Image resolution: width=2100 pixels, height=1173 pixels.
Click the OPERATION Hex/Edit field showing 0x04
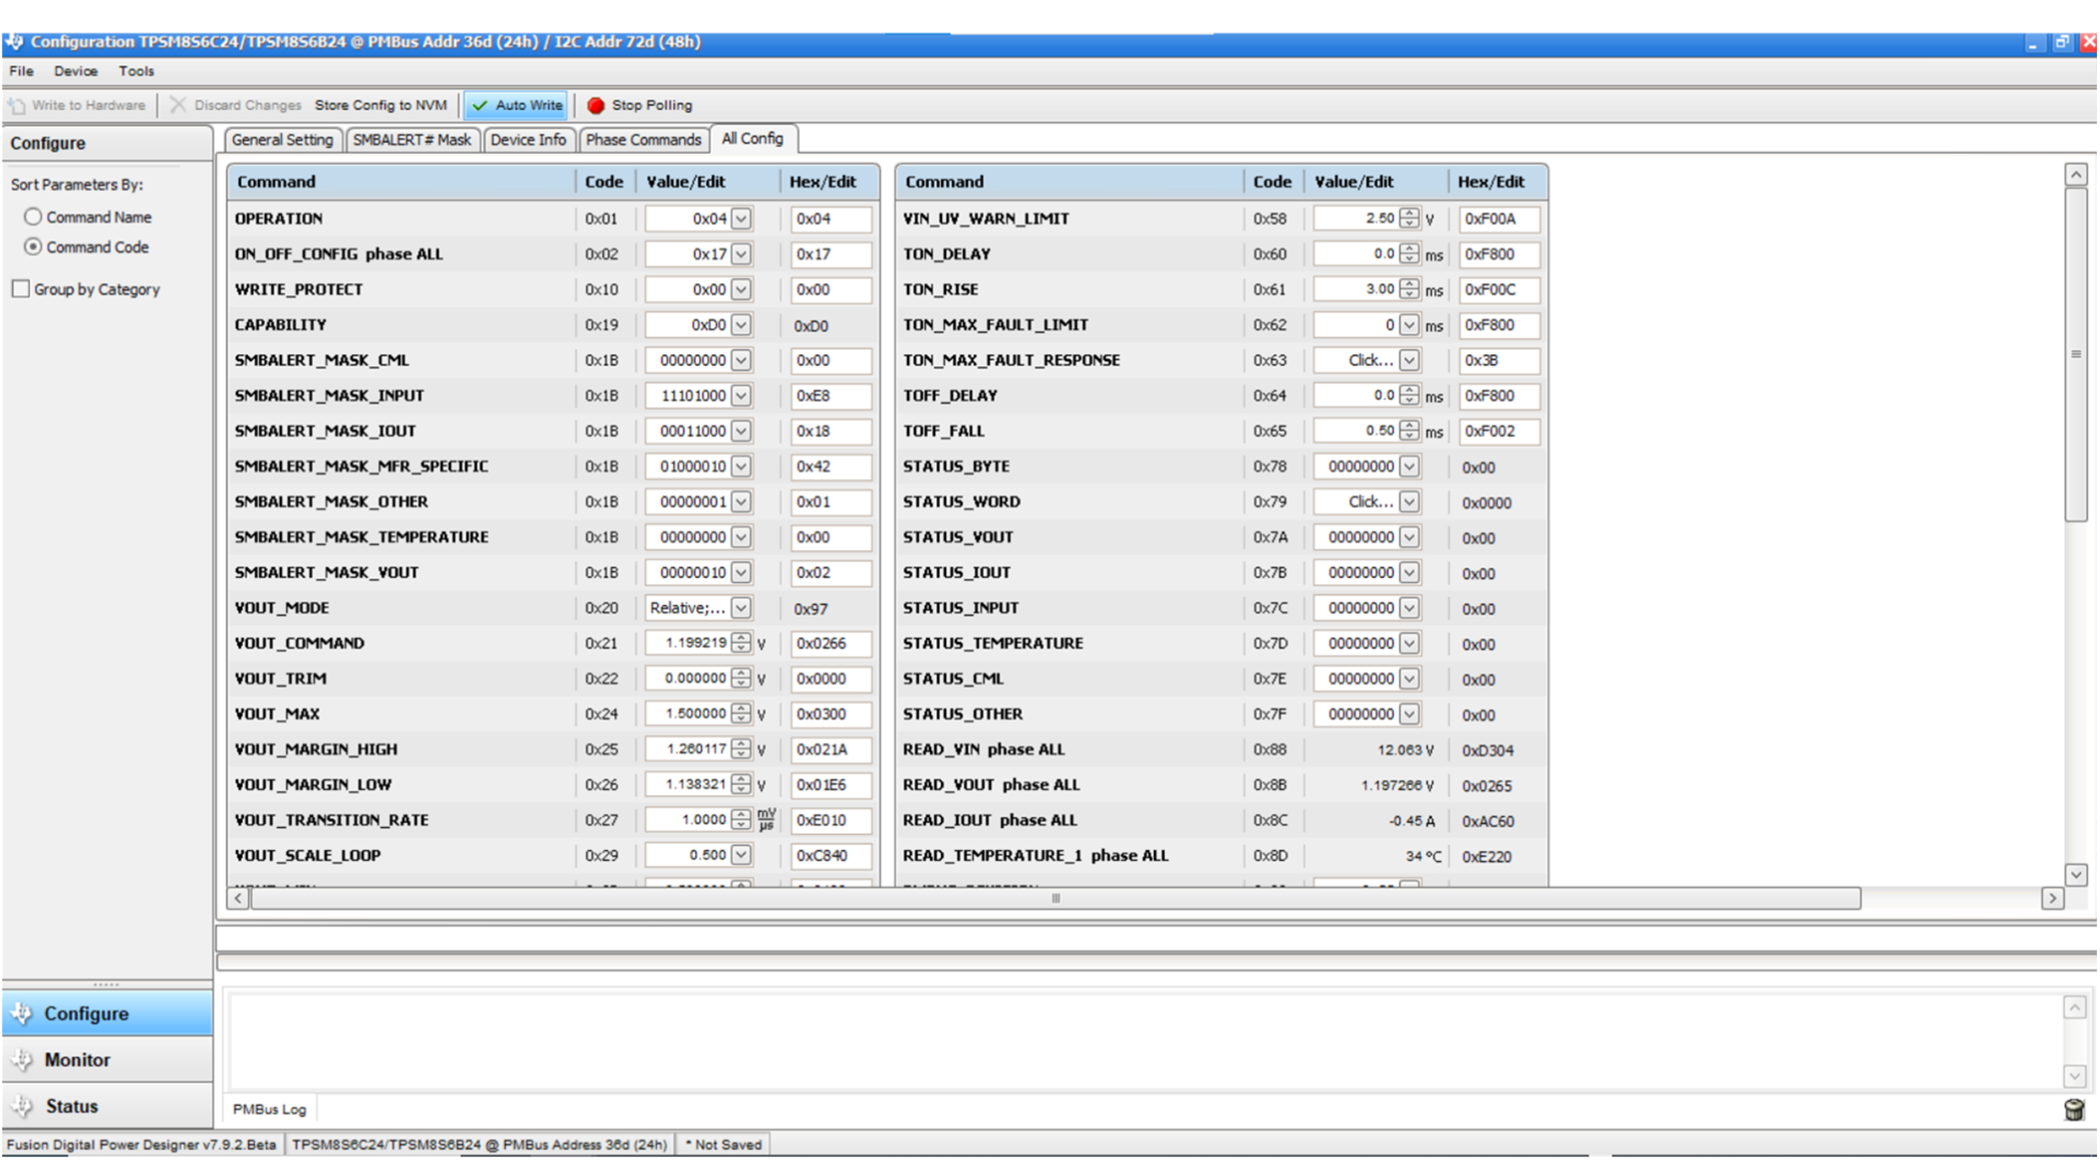tap(831, 219)
